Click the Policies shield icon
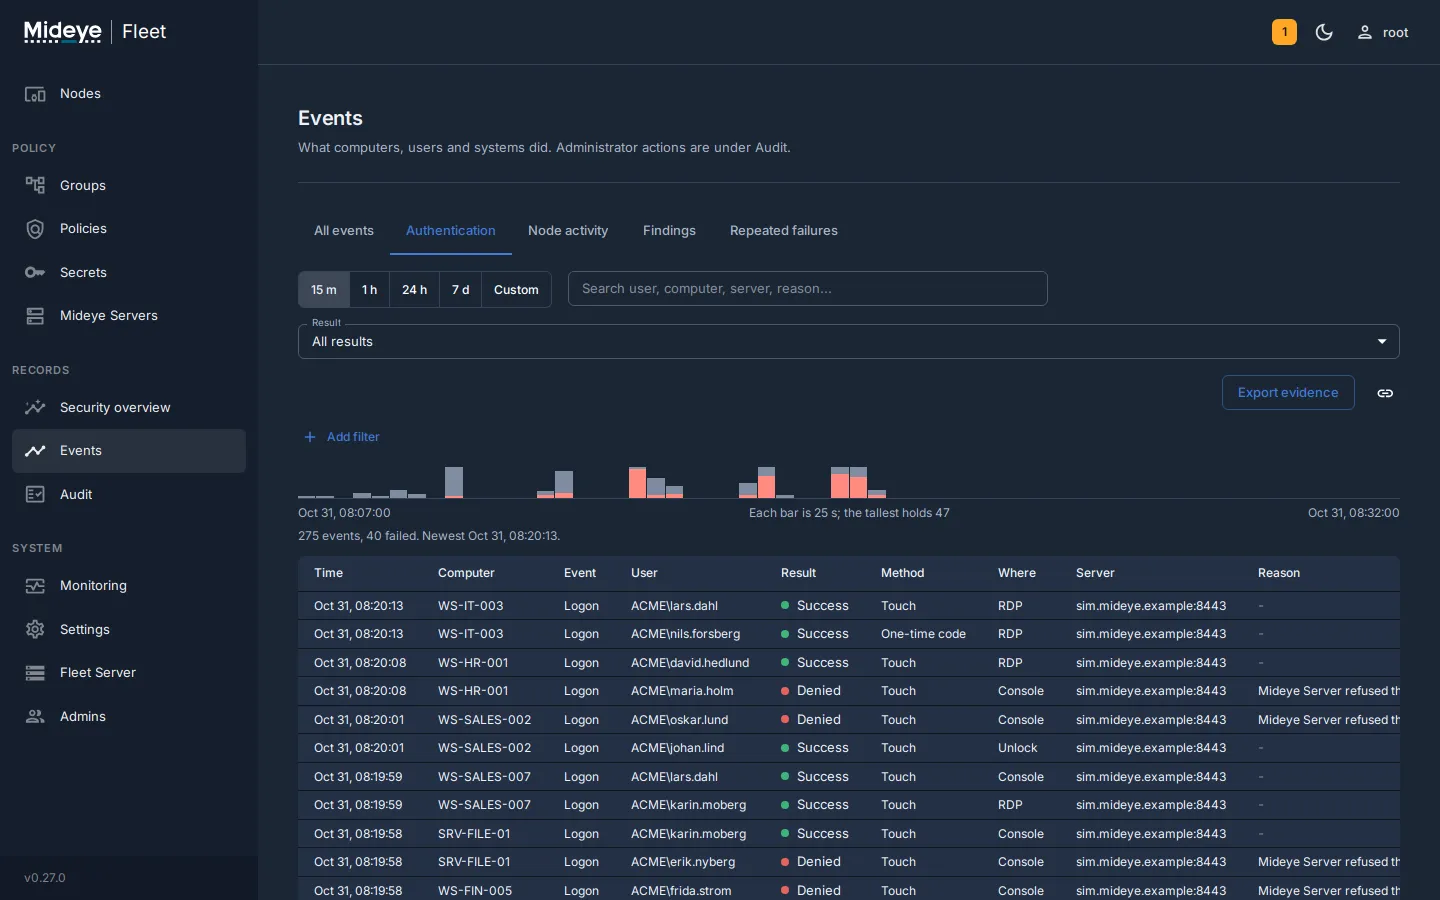Image resolution: width=1440 pixels, height=900 pixels. click(35, 229)
